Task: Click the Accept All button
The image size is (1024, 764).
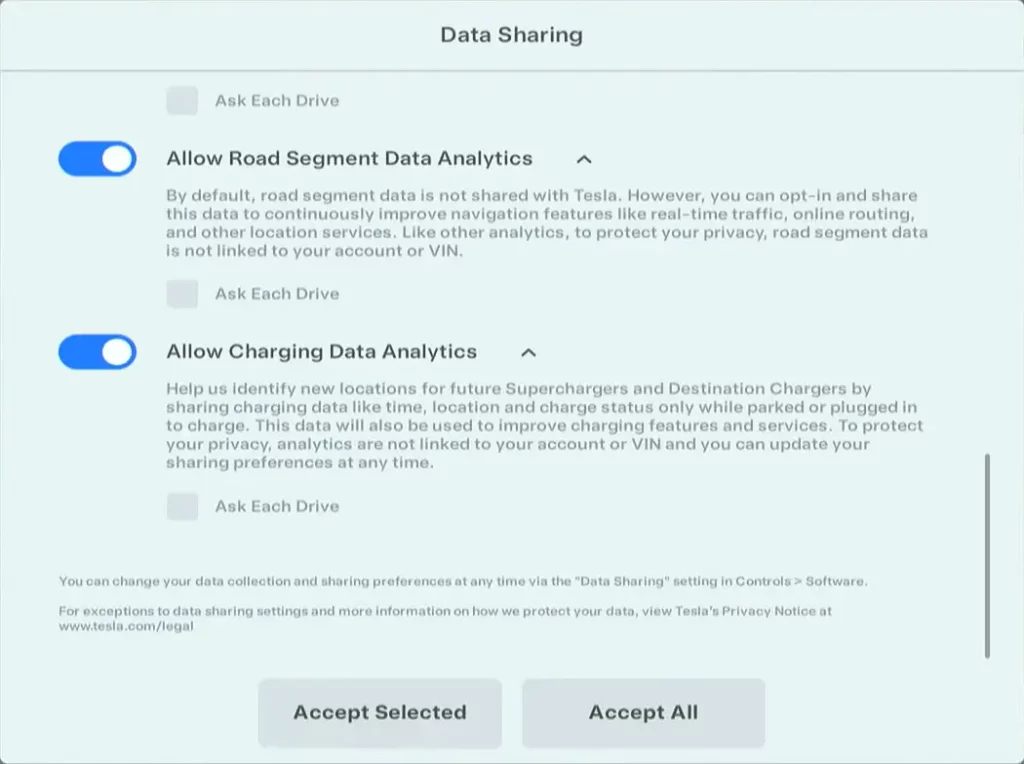Action: click(x=643, y=713)
